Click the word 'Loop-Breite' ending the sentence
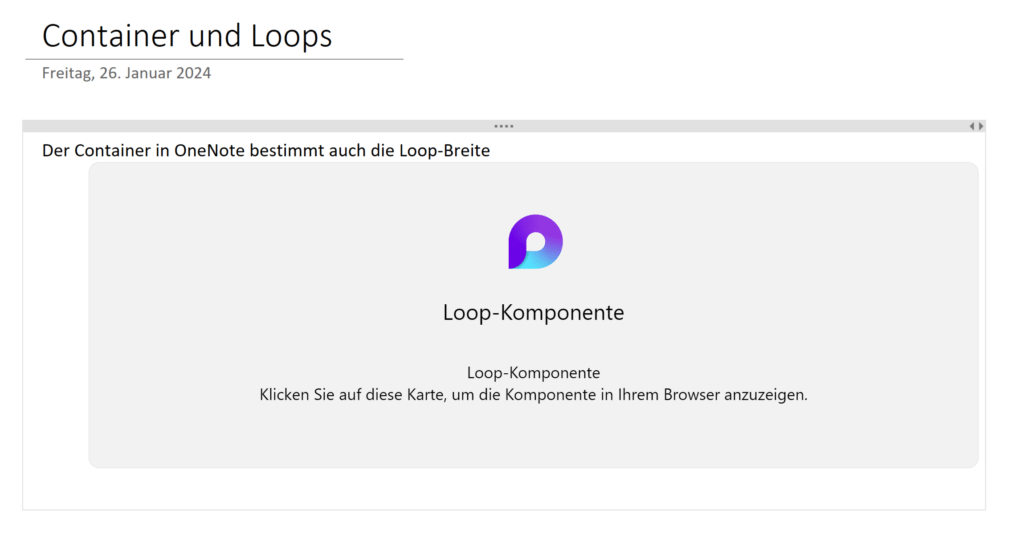Screen dimensions: 1024x539 [x=445, y=151]
